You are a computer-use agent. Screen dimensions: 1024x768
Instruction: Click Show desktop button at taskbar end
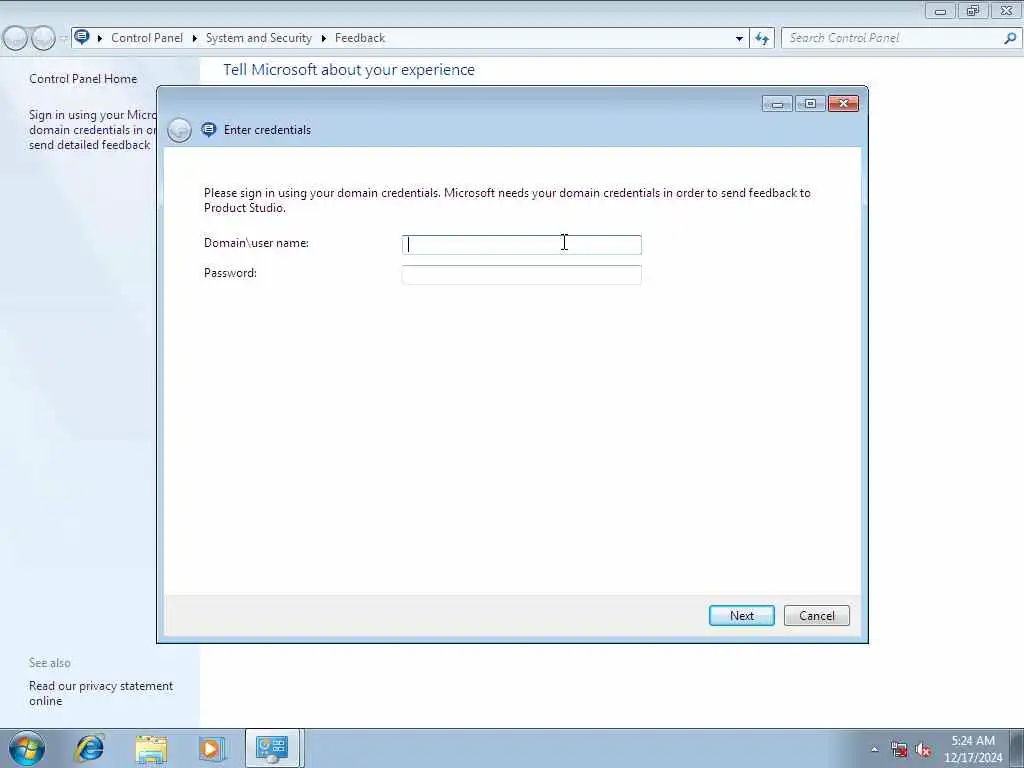[1017, 748]
